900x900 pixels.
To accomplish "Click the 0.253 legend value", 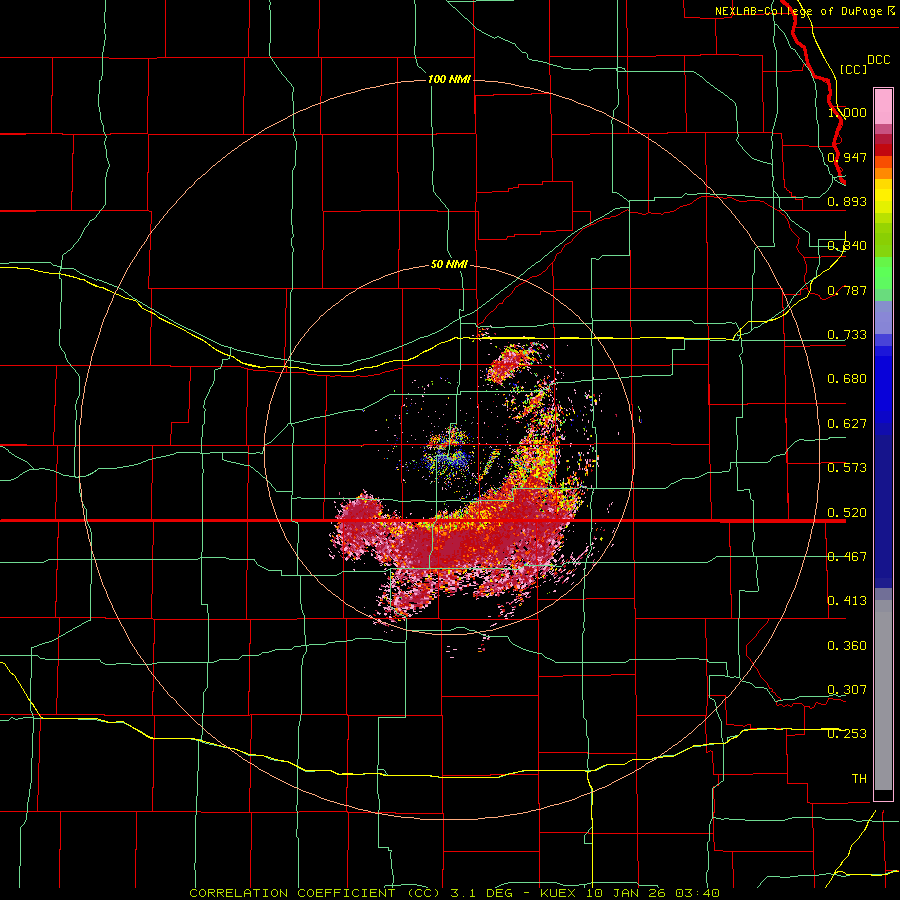I will coord(847,734).
